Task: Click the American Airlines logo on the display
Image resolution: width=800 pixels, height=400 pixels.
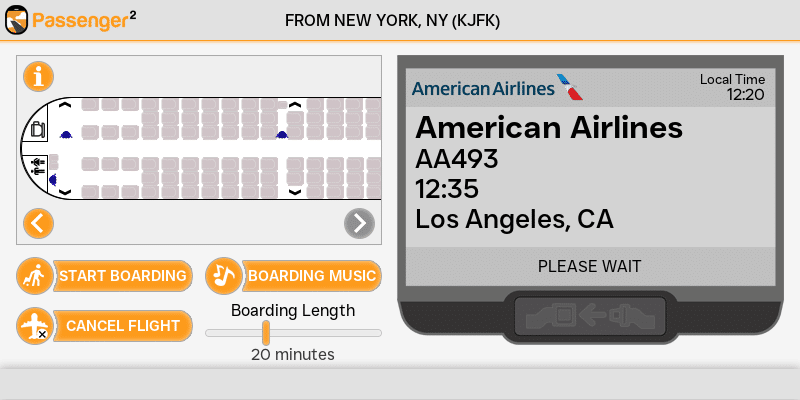Action: [x=496, y=88]
